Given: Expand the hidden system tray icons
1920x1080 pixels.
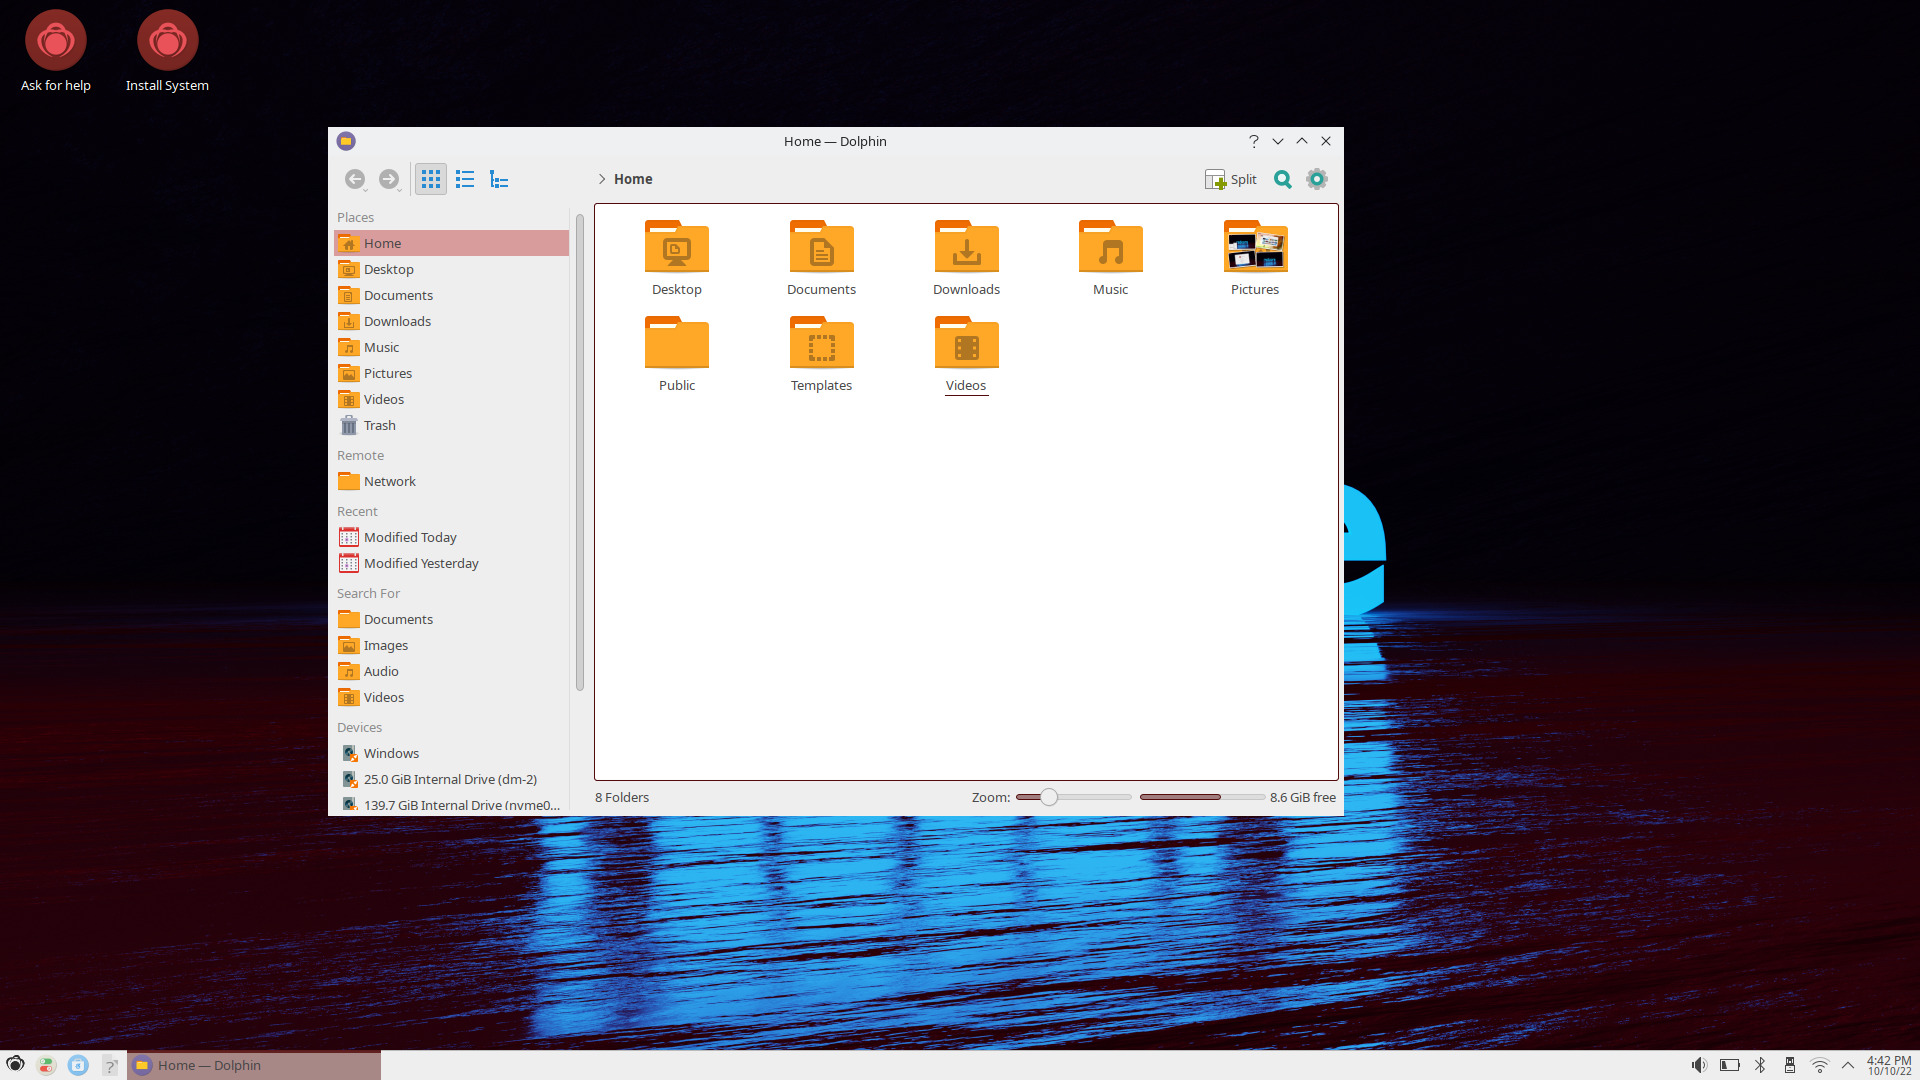Looking at the screenshot, I should click(1849, 1065).
